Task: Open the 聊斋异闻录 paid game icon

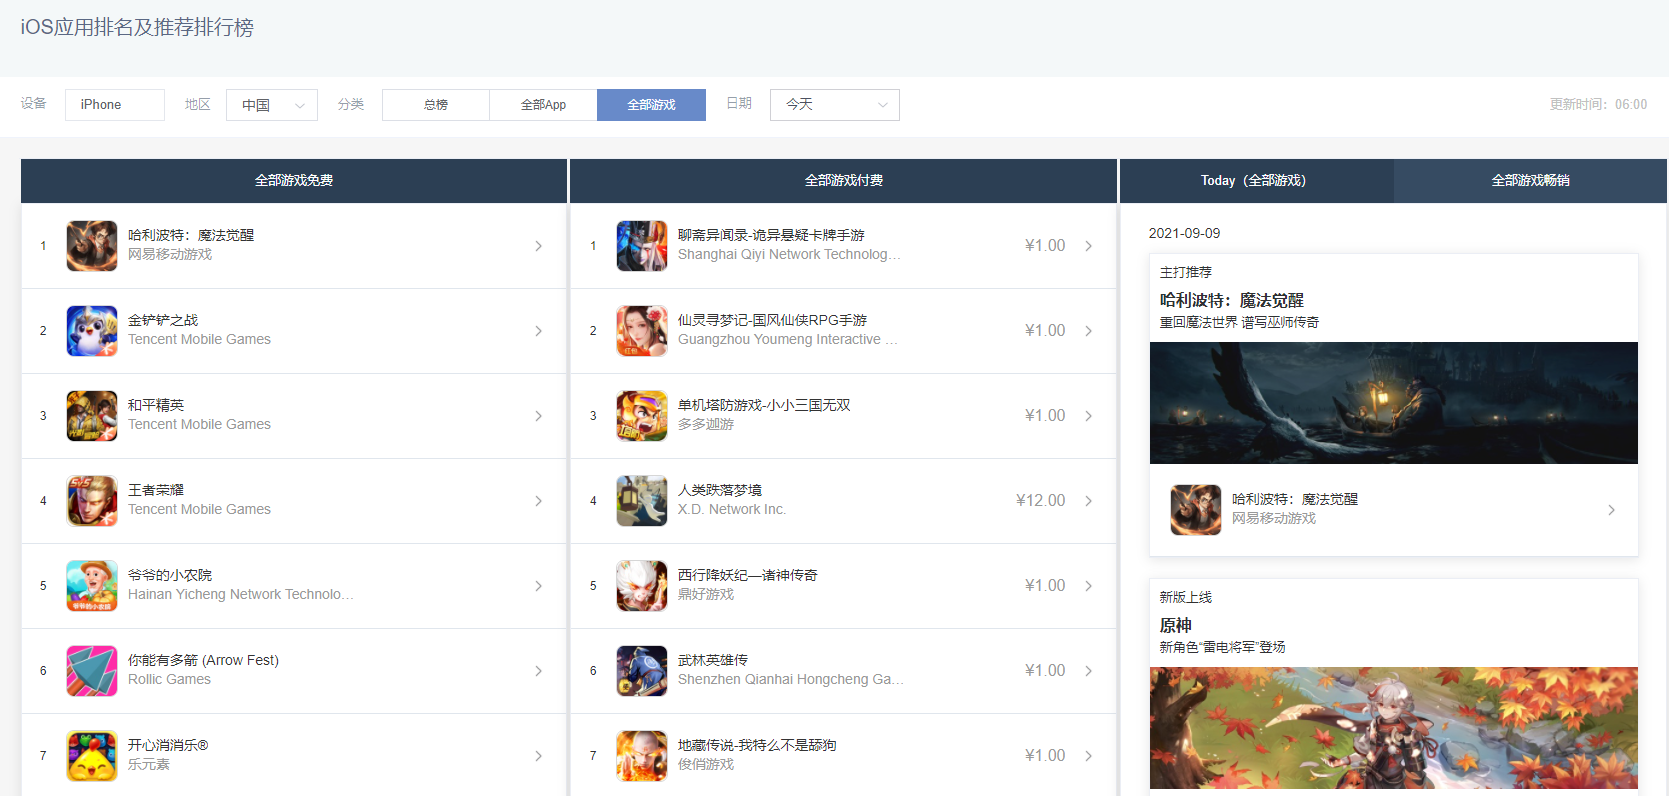Action: pos(642,246)
